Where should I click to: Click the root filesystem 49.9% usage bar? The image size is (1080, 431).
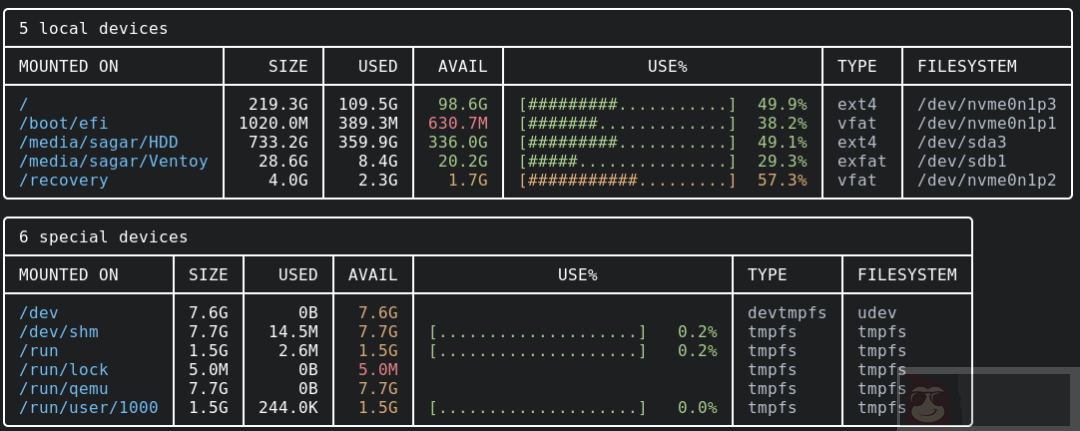pos(627,104)
